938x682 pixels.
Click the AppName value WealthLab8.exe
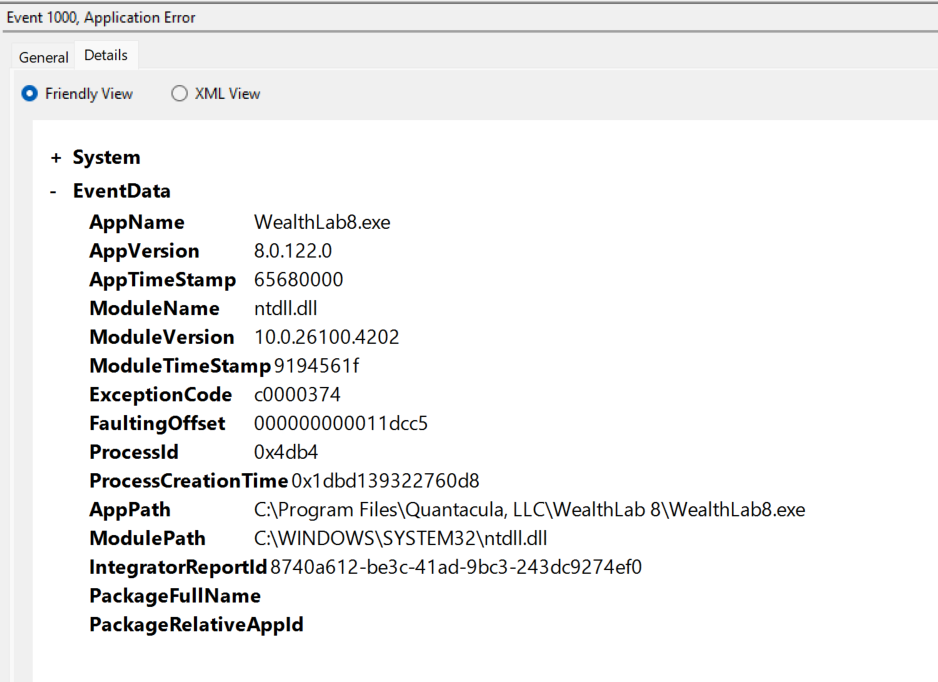coord(322,222)
